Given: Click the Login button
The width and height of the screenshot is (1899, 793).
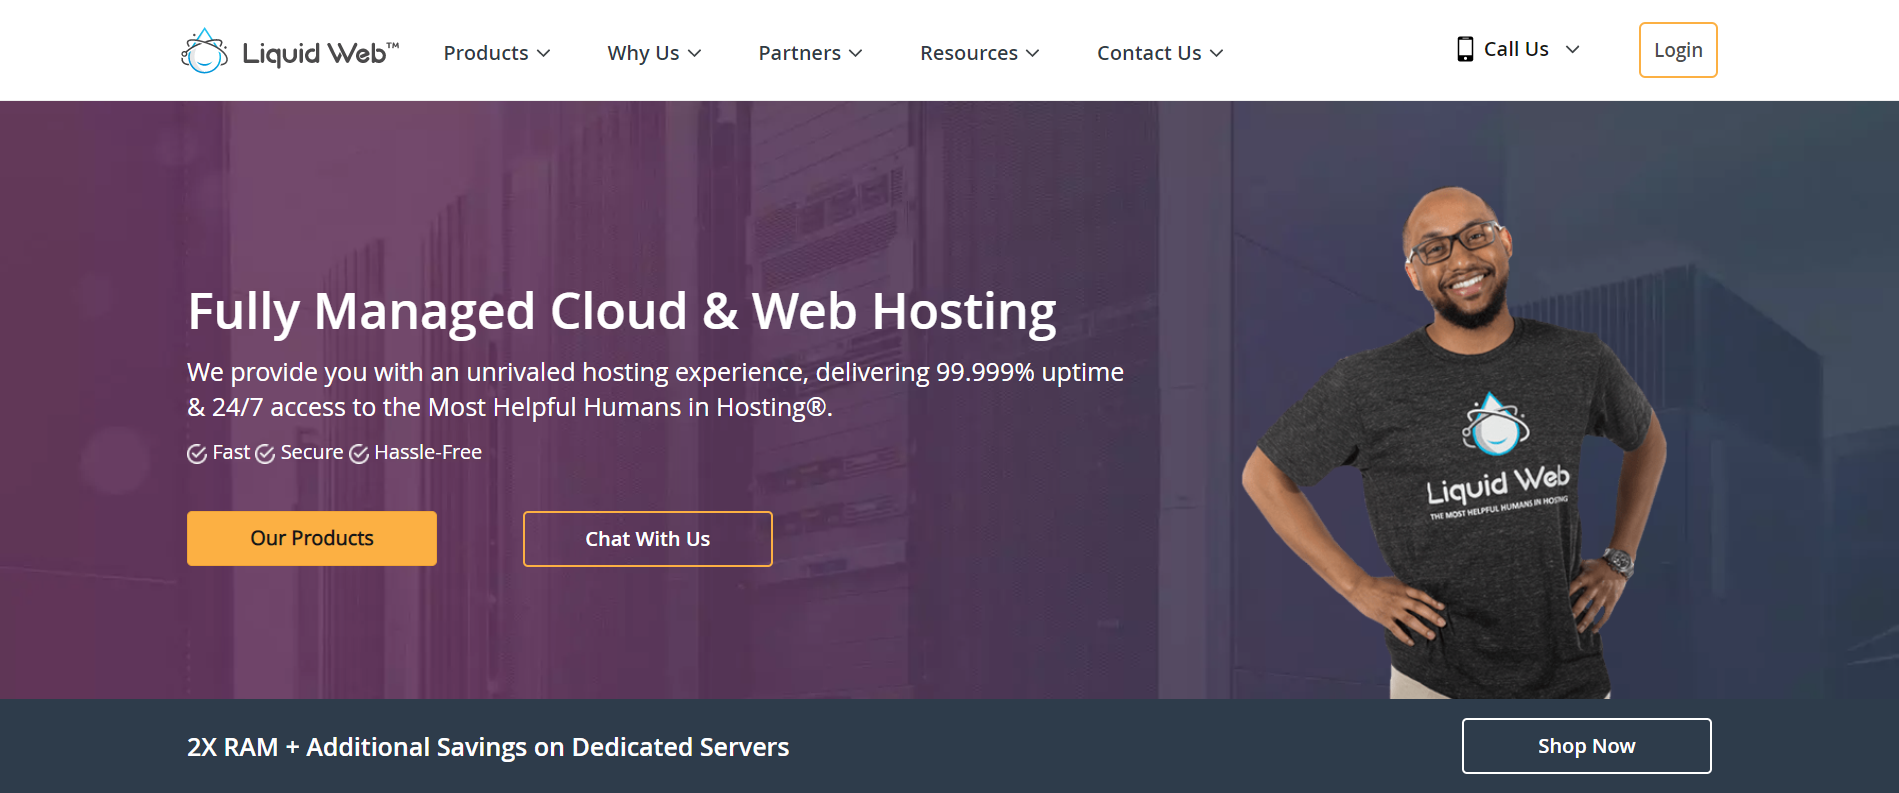Looking at the screenshot, I should pos(1678,50).
